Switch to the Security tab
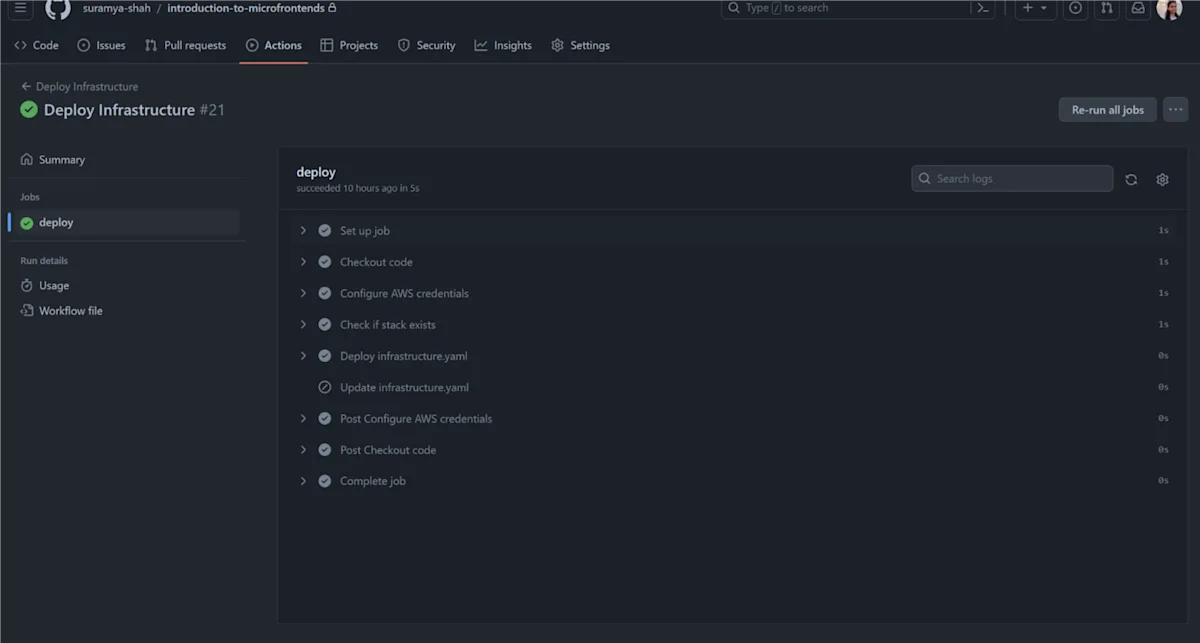Image resolution: width=1200 pixels, height=643 pixels. point(426,45)
